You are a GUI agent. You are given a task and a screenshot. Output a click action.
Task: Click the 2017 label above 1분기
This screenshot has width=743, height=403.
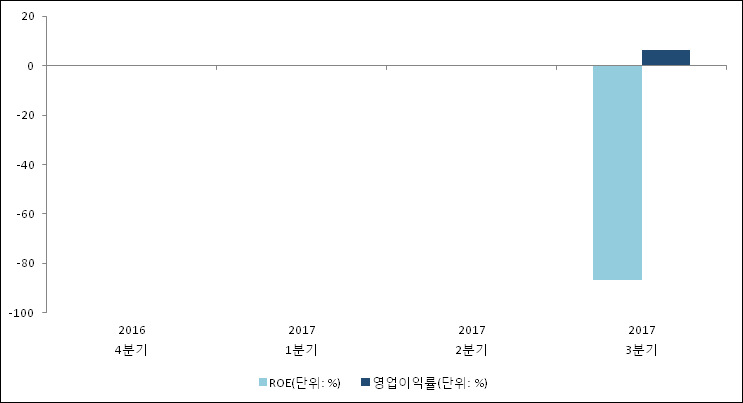click(302, 330)
